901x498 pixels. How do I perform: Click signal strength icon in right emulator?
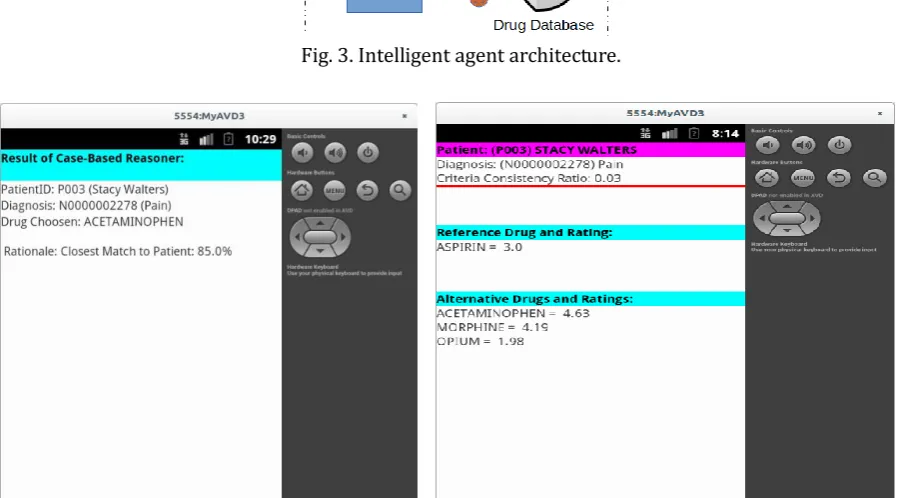(669, 134)
